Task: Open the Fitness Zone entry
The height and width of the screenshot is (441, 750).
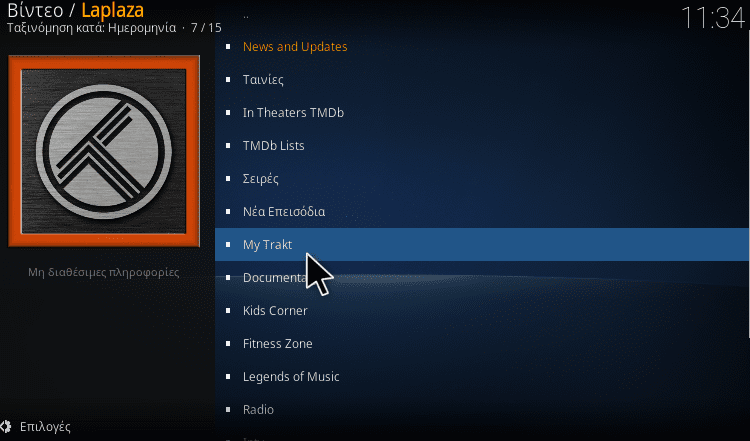Action: [x=482, y=343]
